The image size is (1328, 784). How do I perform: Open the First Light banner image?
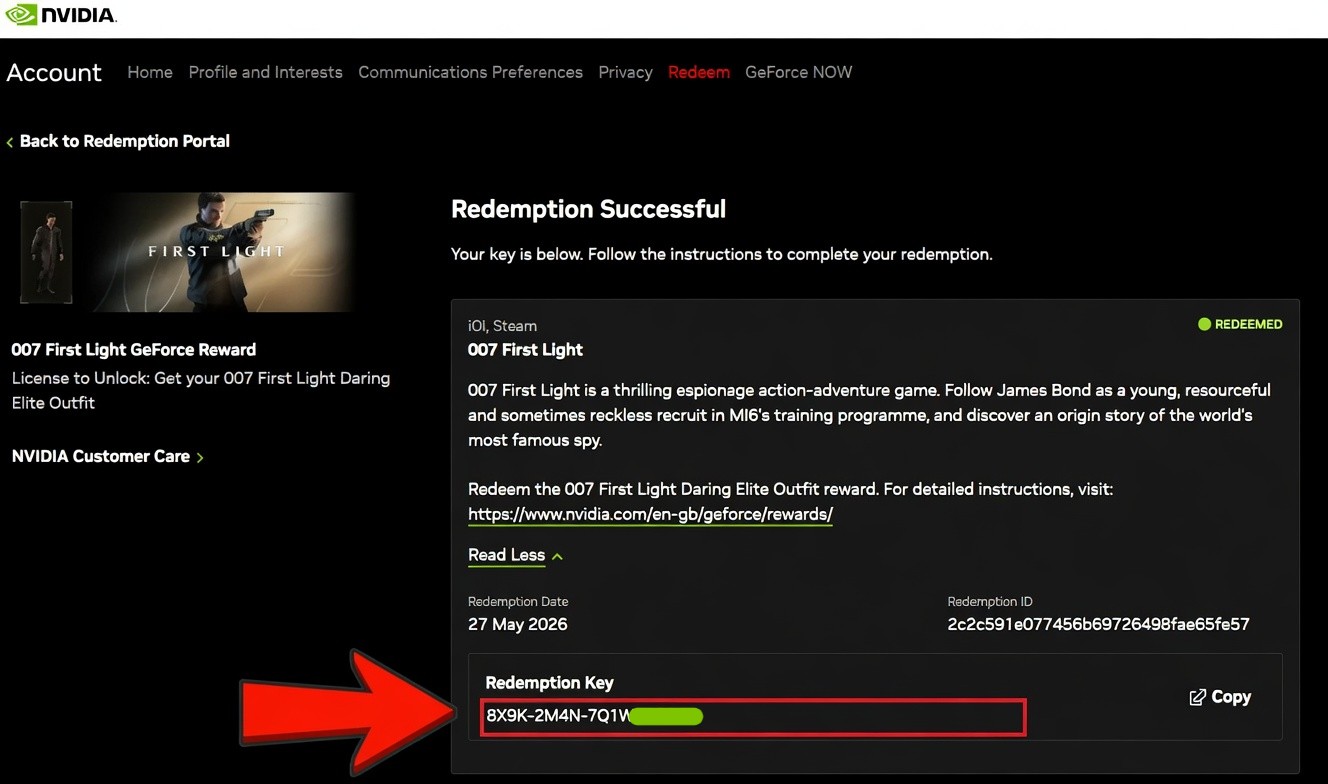[x=224, y=251]
